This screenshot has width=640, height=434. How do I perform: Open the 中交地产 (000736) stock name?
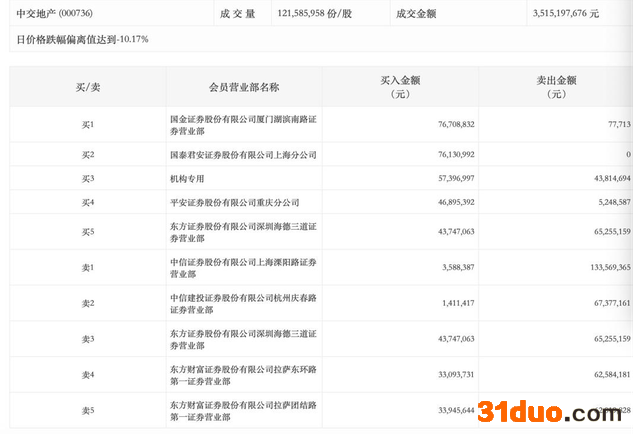click(60, 14)
